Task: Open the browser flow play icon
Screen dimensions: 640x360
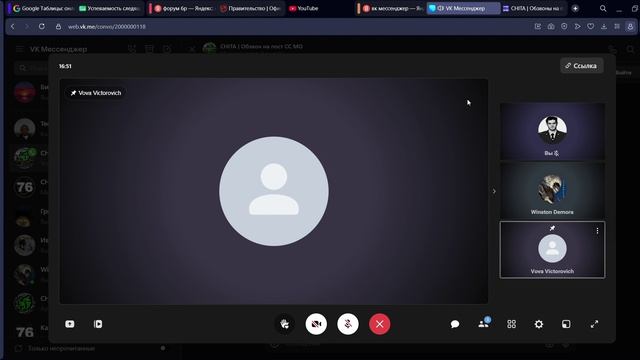Action: point(578,27)
